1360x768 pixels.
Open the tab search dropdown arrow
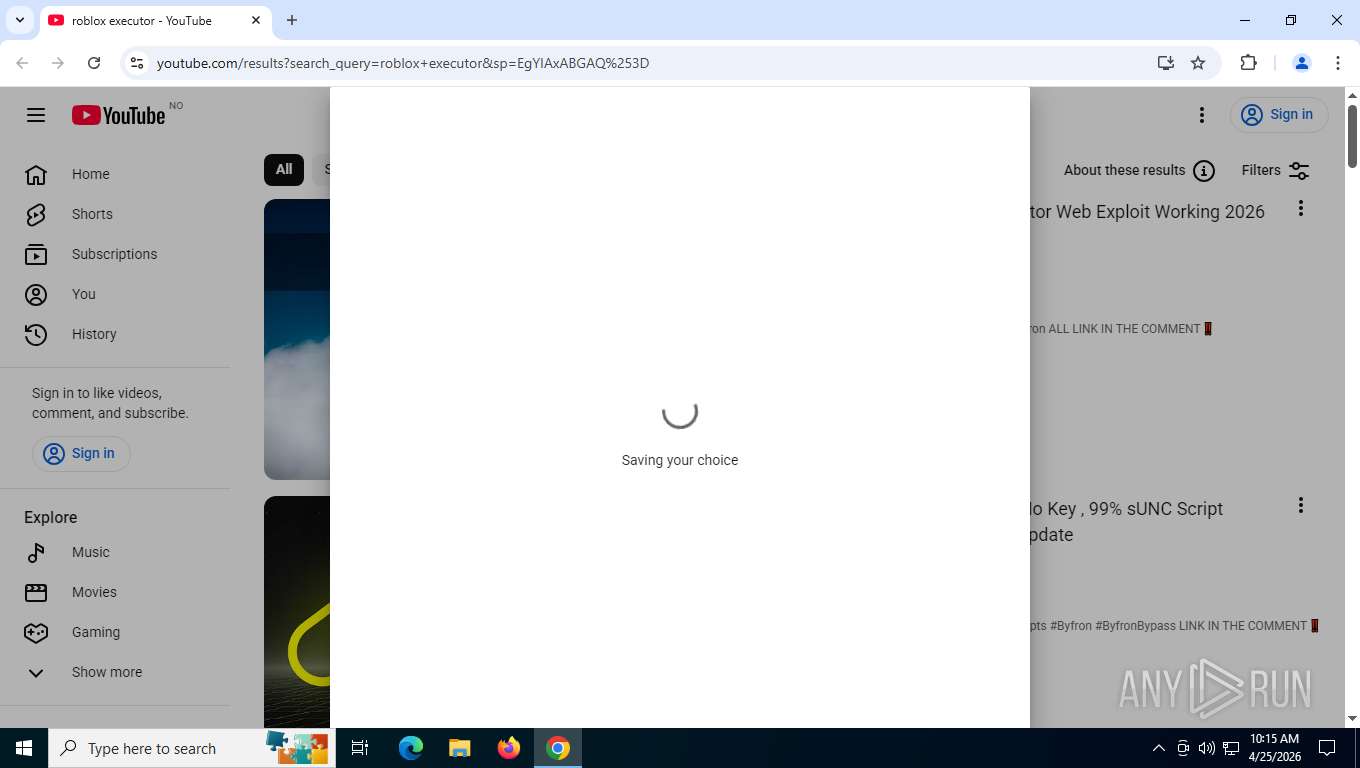(x=19, y=20)
